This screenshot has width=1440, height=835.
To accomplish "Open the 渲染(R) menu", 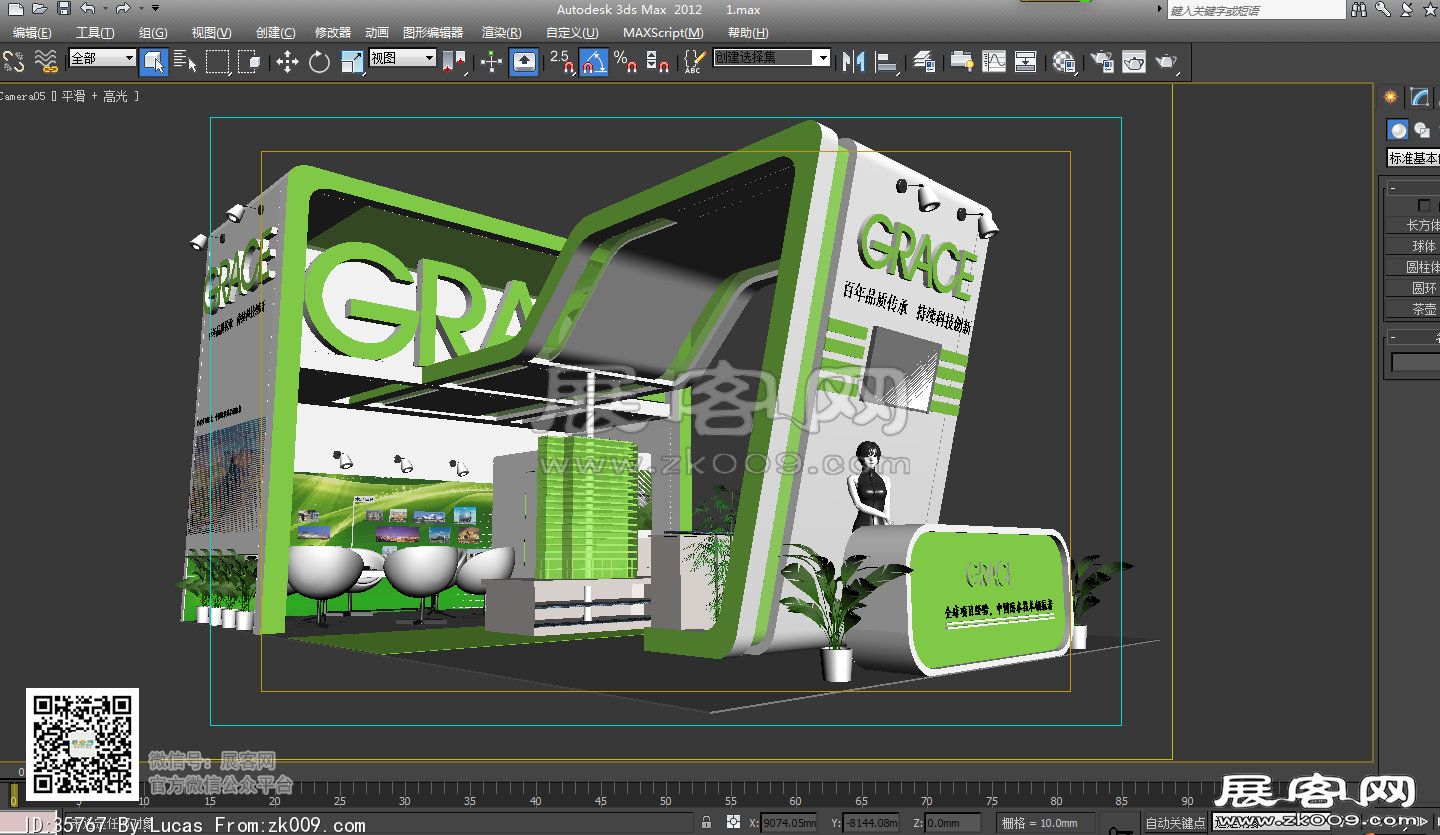I will pos(501,33).
